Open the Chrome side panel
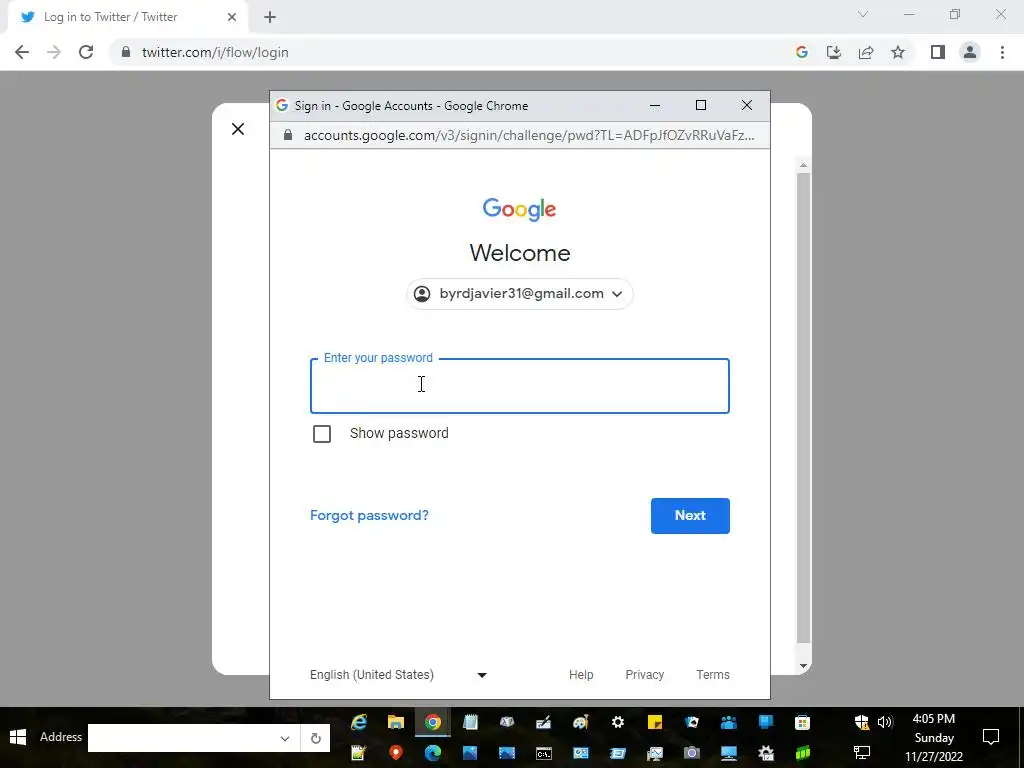Screen dimensions: 1024x768 tap(938, 52)
